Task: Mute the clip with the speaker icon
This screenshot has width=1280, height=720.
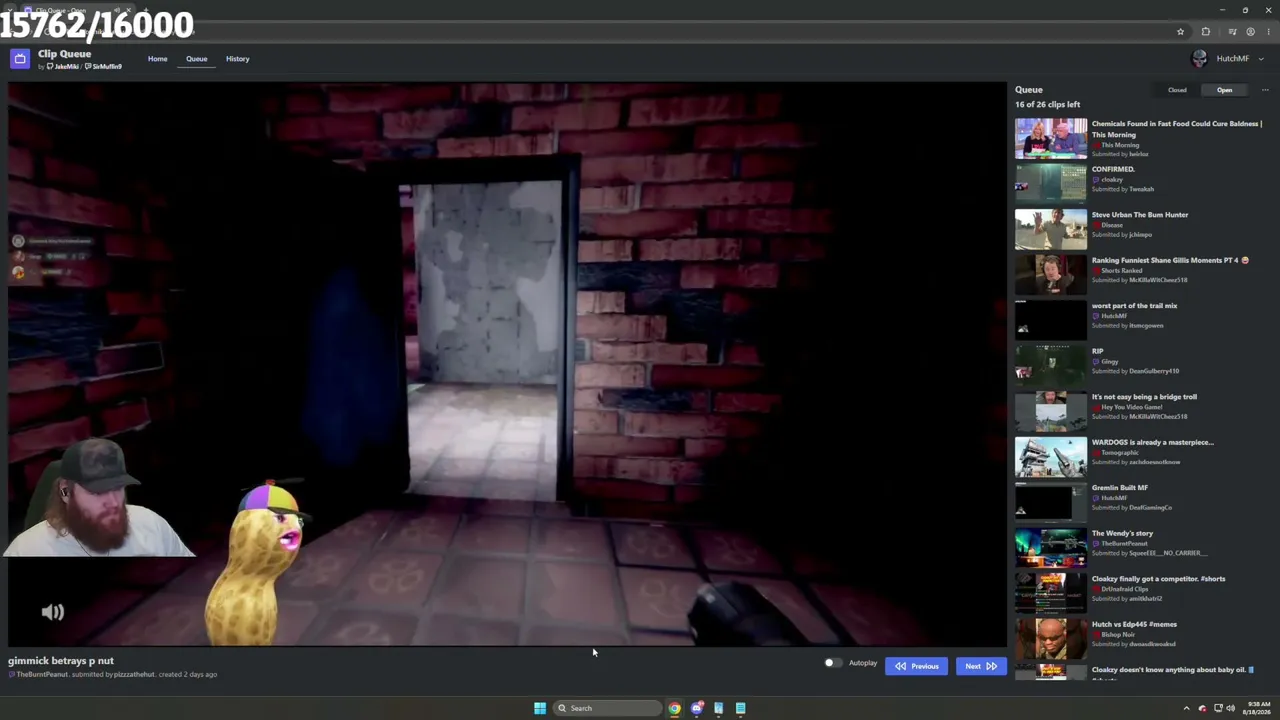Action: point(53,612)
